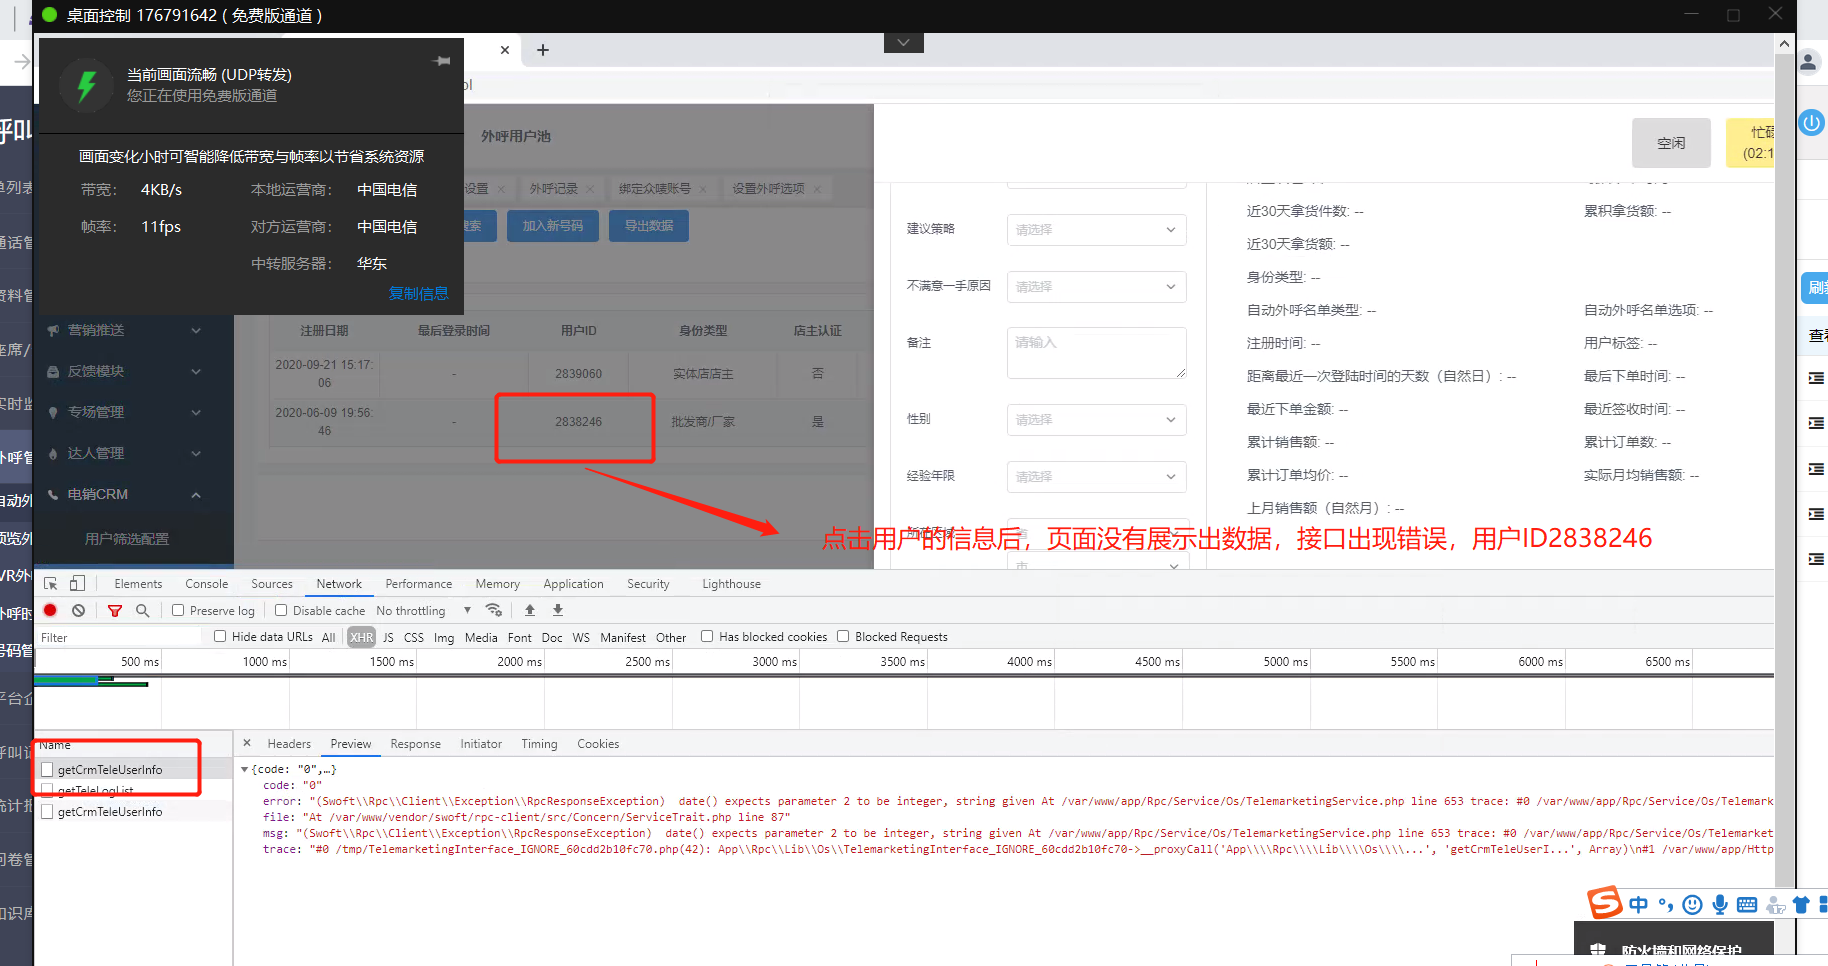
Task: Click the 加入新号码 button
Action: point(552,226)
